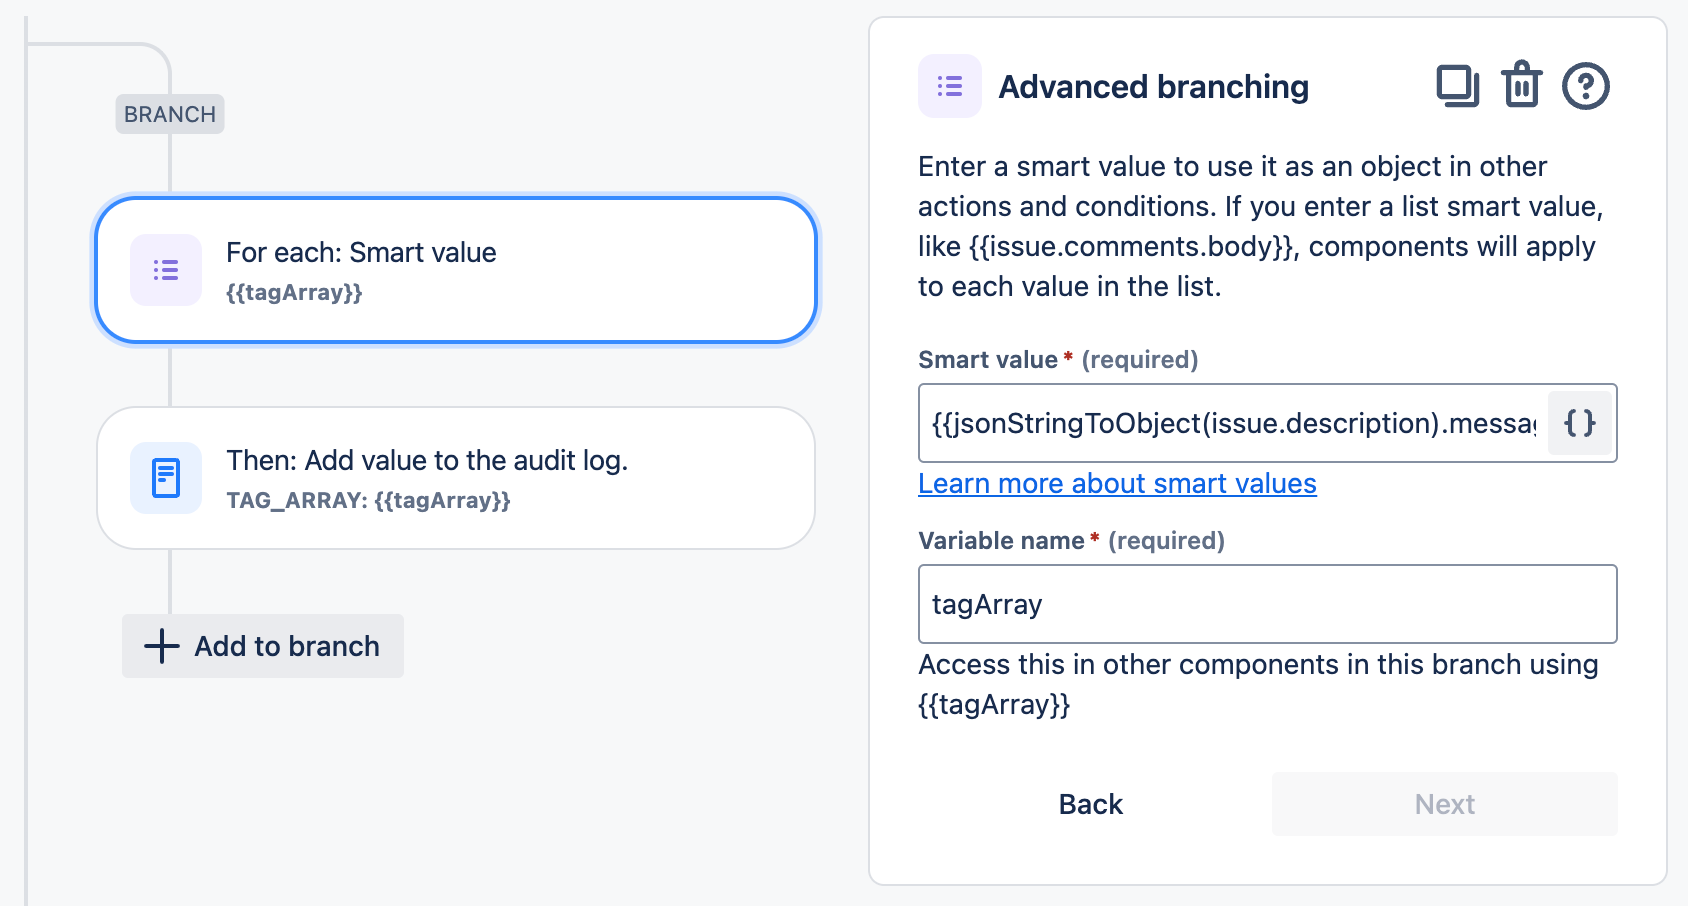Click the TAG_ARRAY: {{tagArray}} subtitle text
Viewport: 1688px width, 906px height.
[368, 500]
